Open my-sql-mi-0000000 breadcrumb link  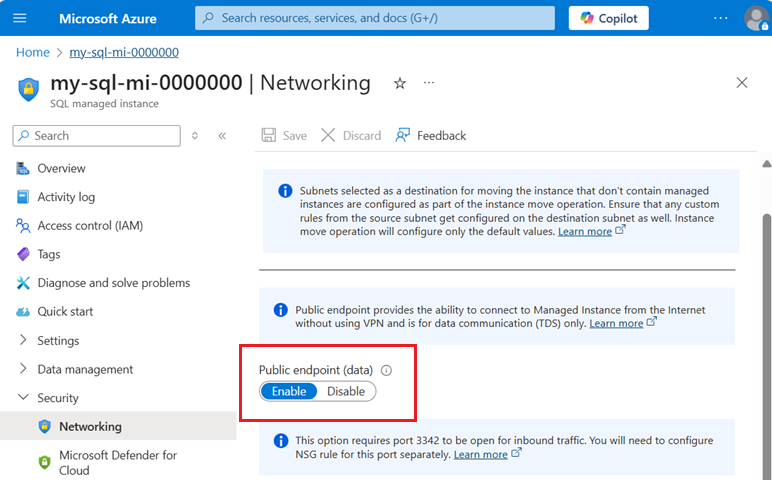[x=124, y=52]
